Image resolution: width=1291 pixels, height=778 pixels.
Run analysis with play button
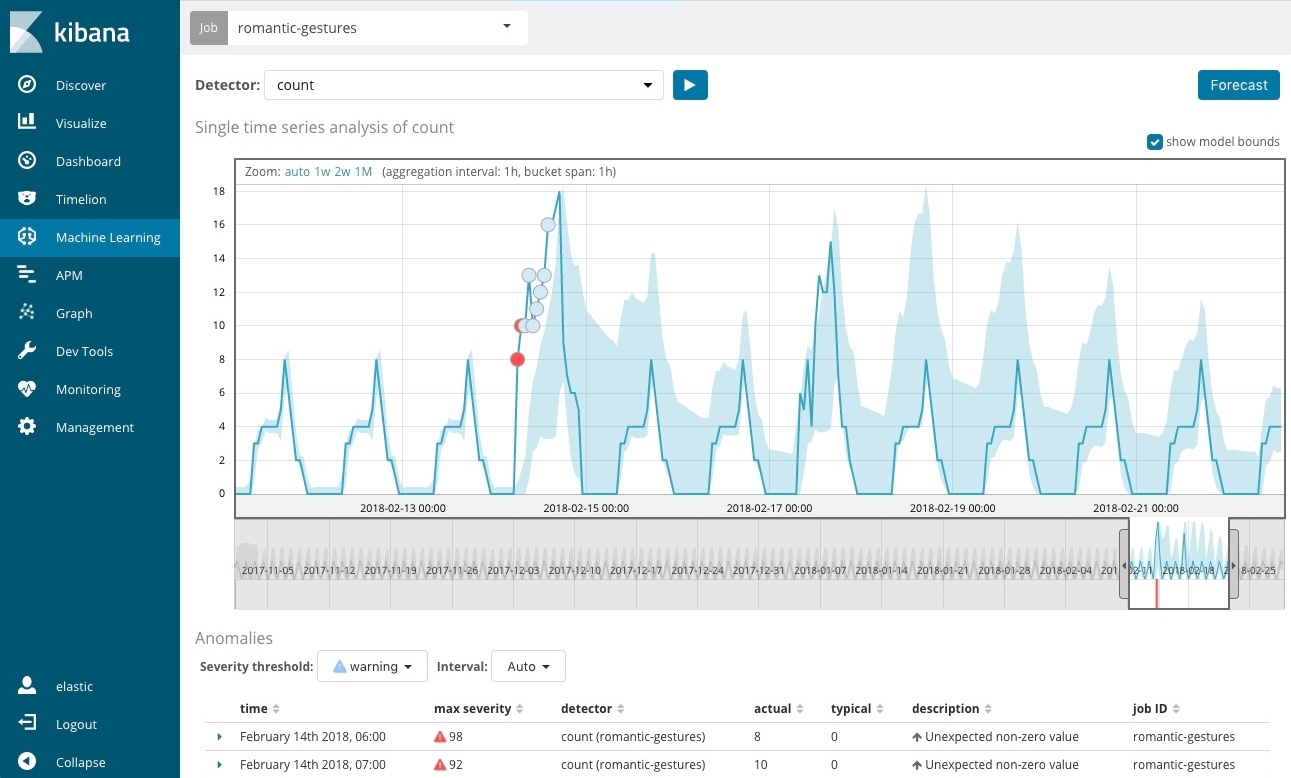[690, 85]
